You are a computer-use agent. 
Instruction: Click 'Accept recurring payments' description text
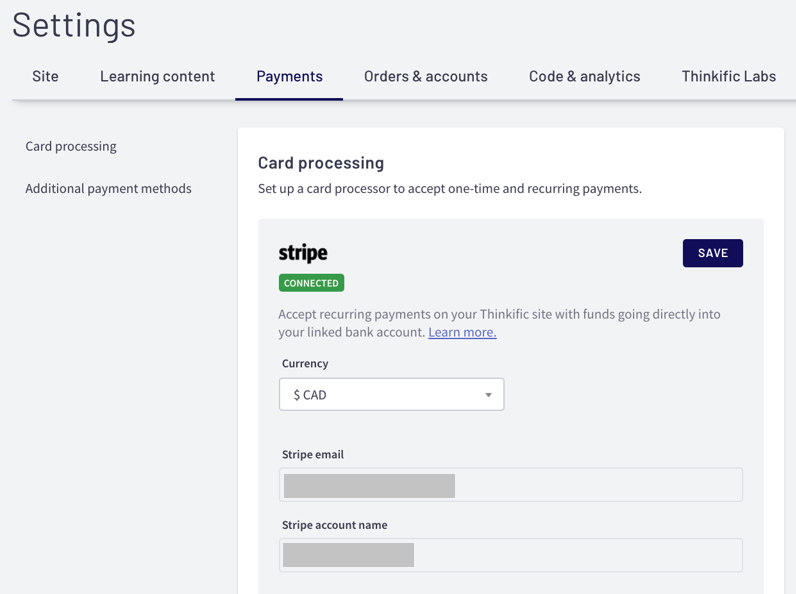pyautogui.click(x=499, y=323)
